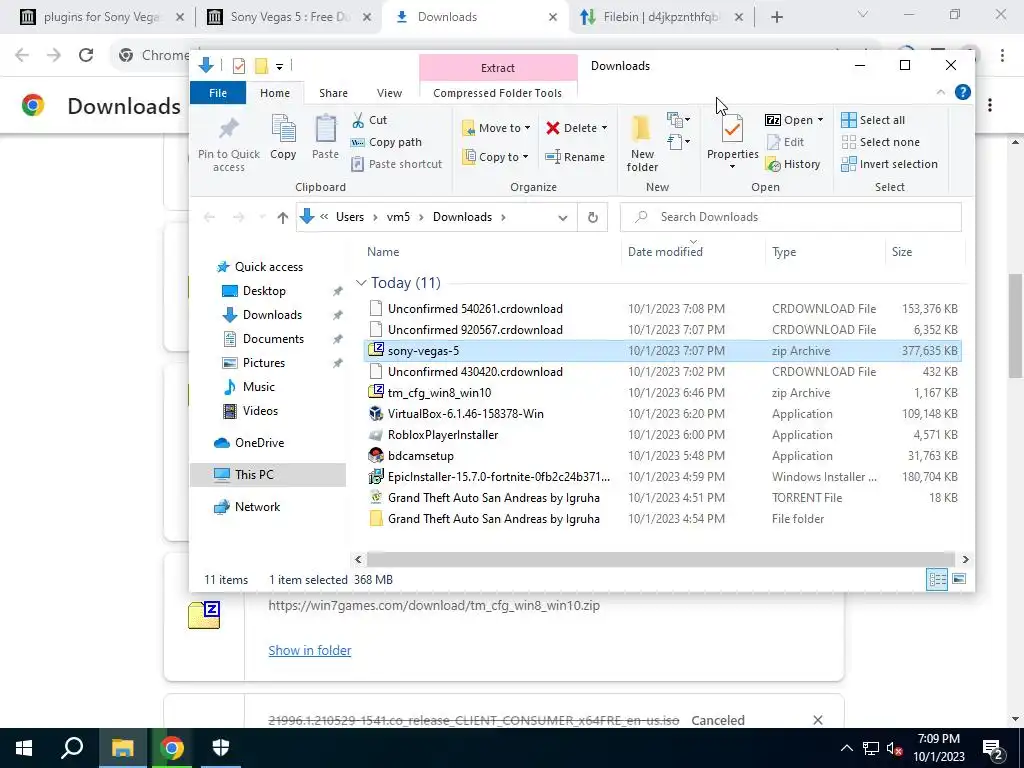The height and width of the screenshot is (768, 1024).
Task: Click Edit in the Open group
Action: tap(785, 142)
